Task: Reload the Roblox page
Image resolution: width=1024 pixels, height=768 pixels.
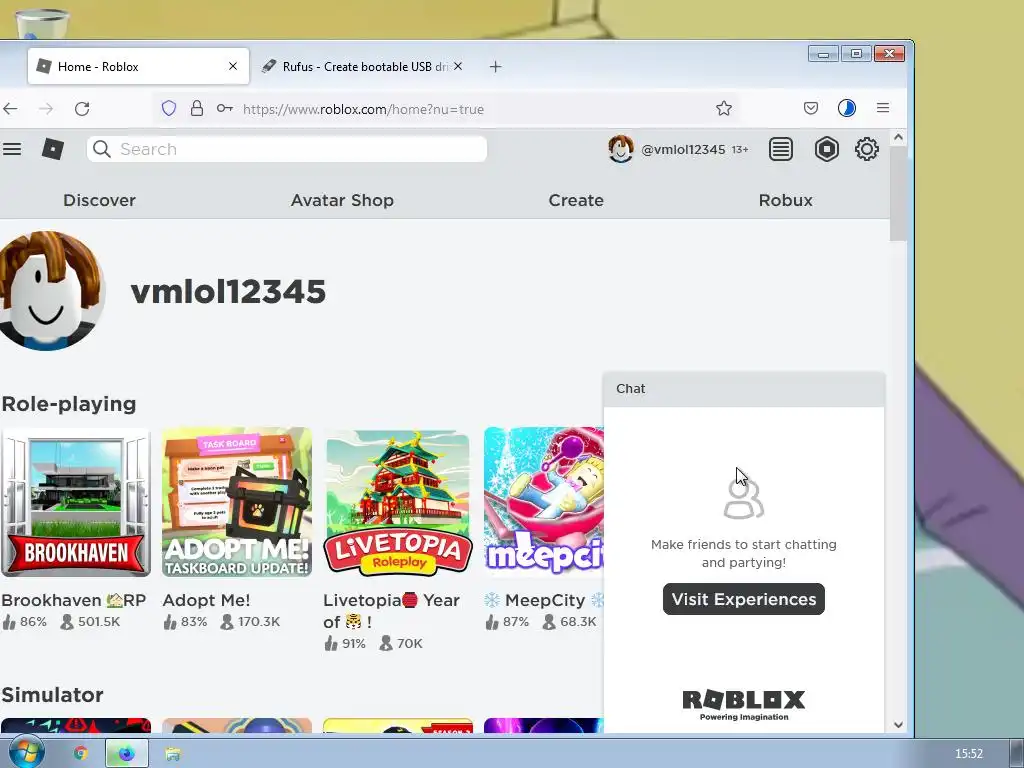Action: pyautogui.click(x=82, y=108)
